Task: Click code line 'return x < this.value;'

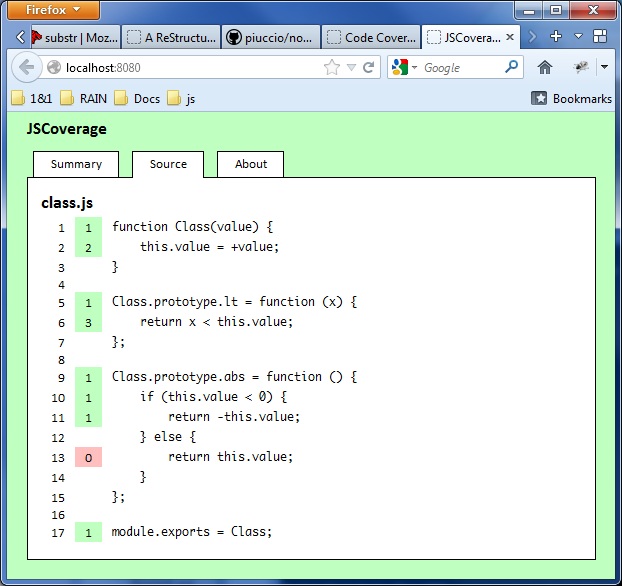Action: click(x=217, y=322)
